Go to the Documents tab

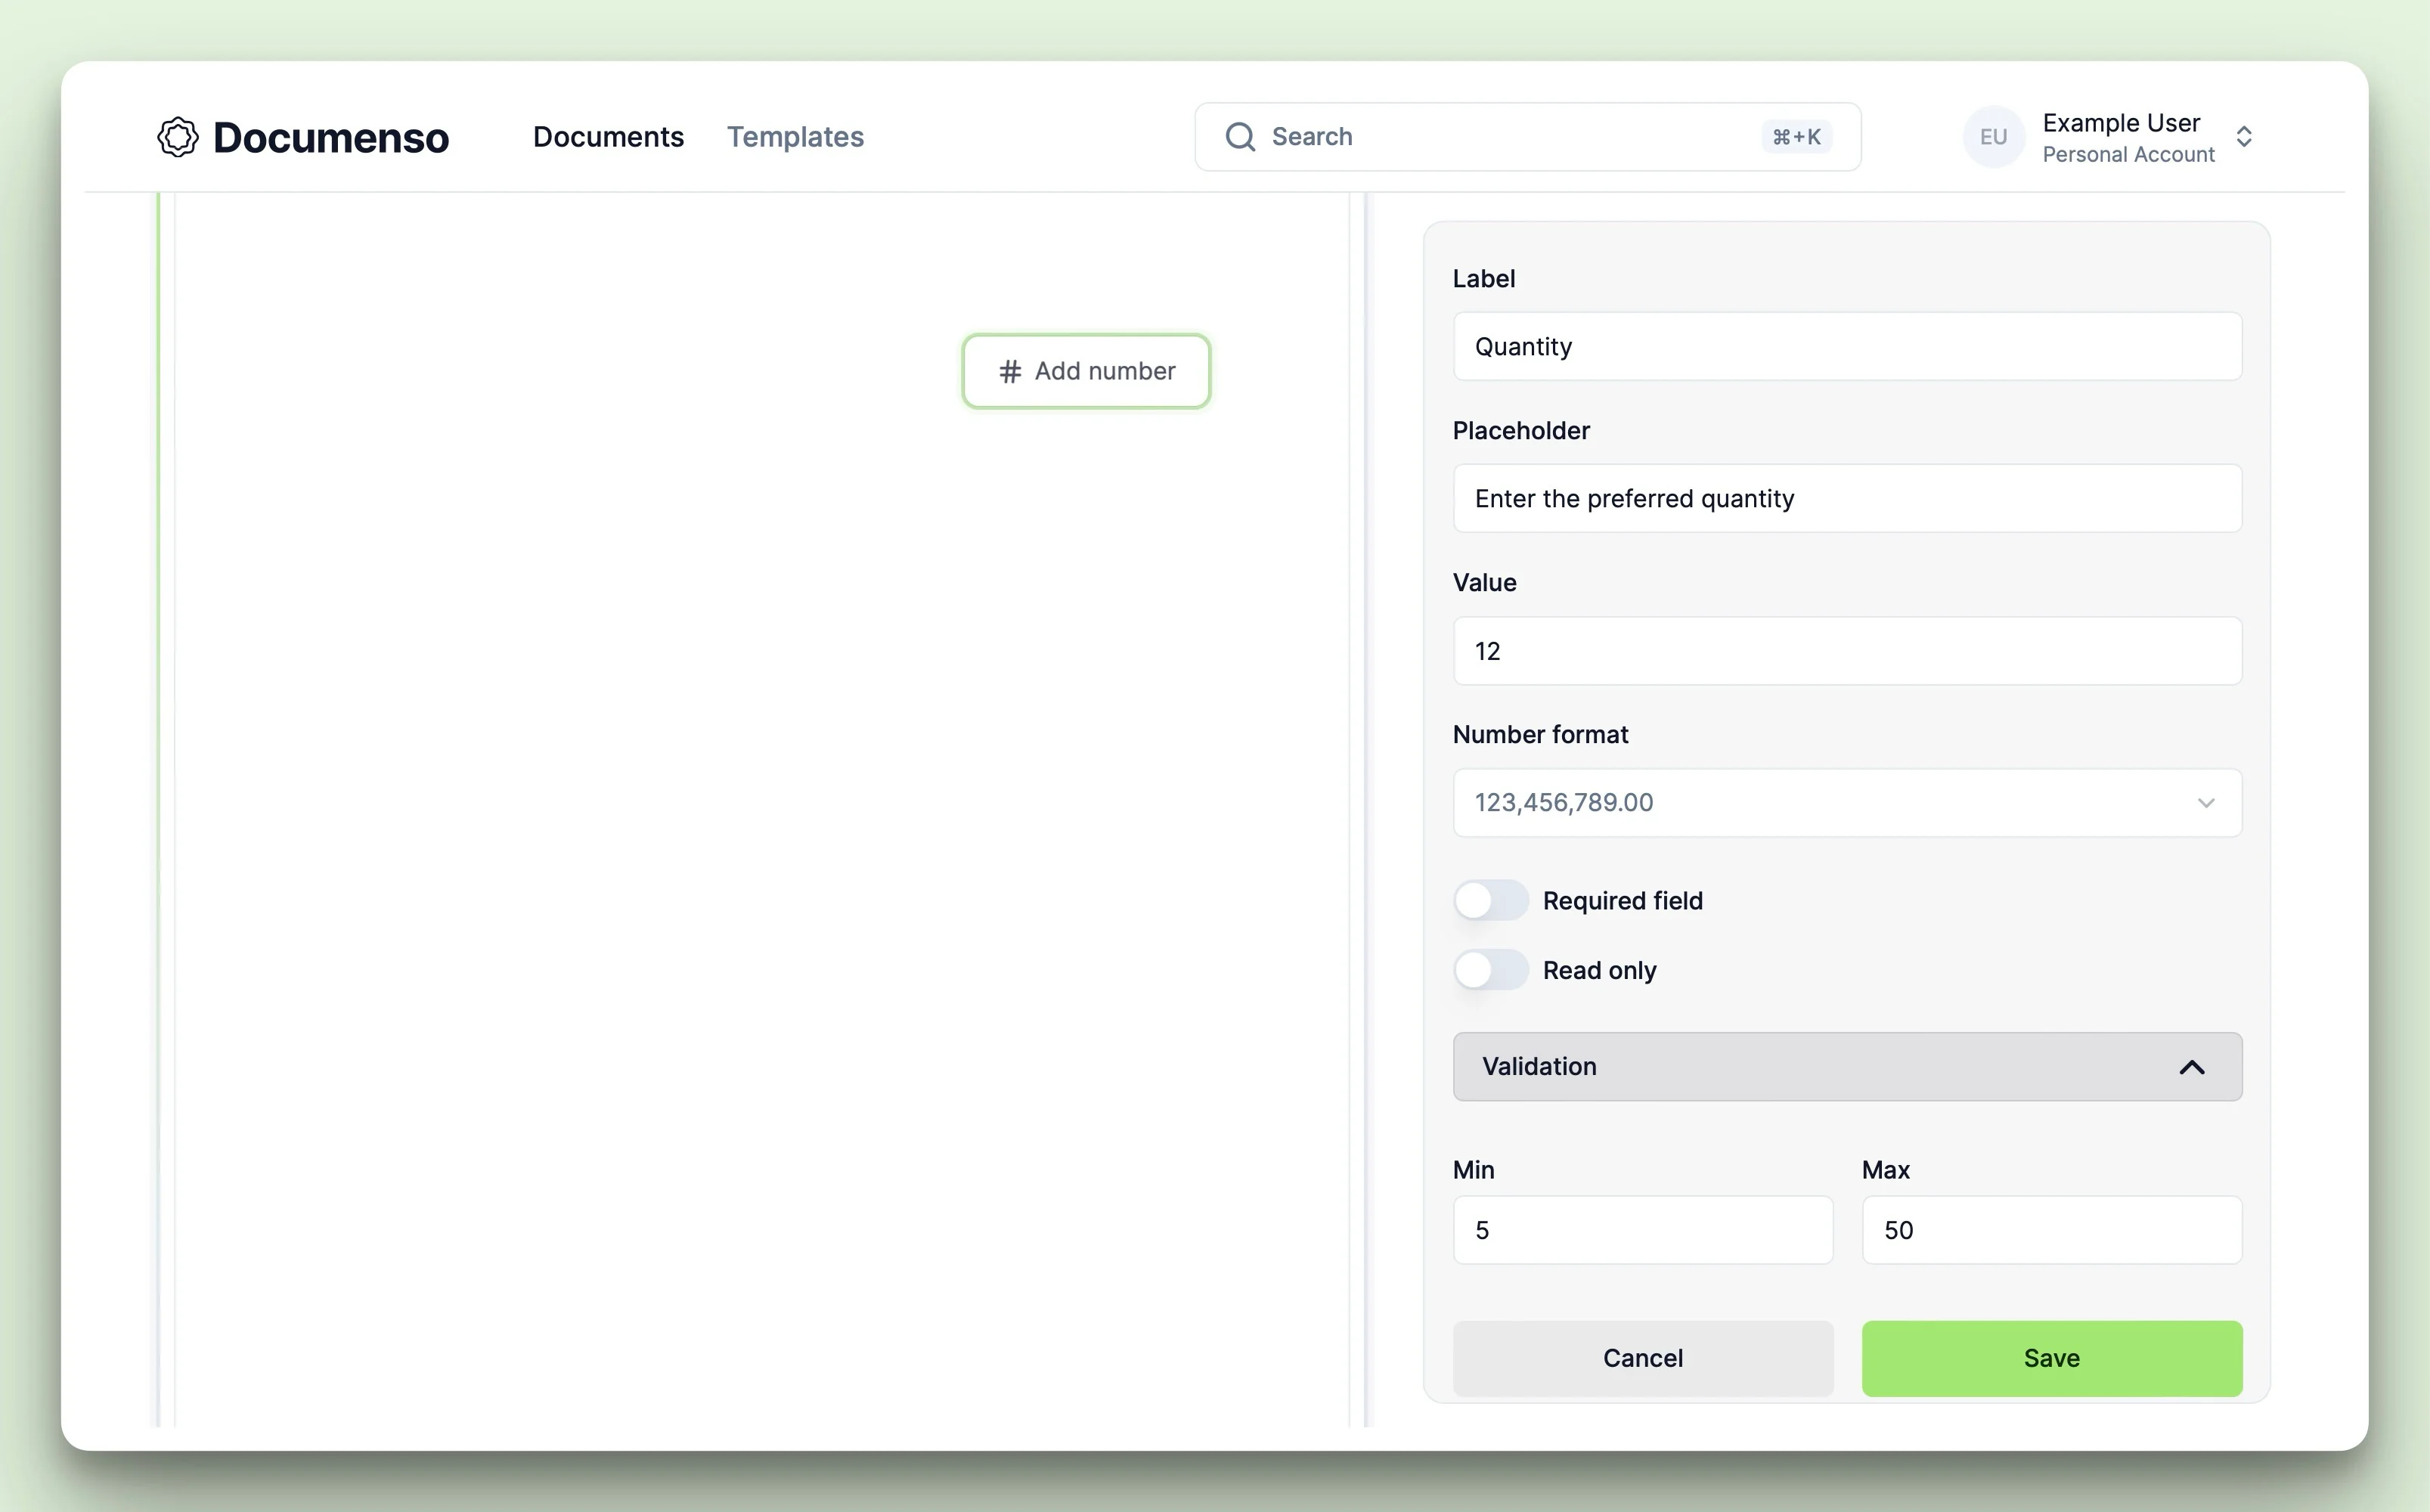pos(608,137)
